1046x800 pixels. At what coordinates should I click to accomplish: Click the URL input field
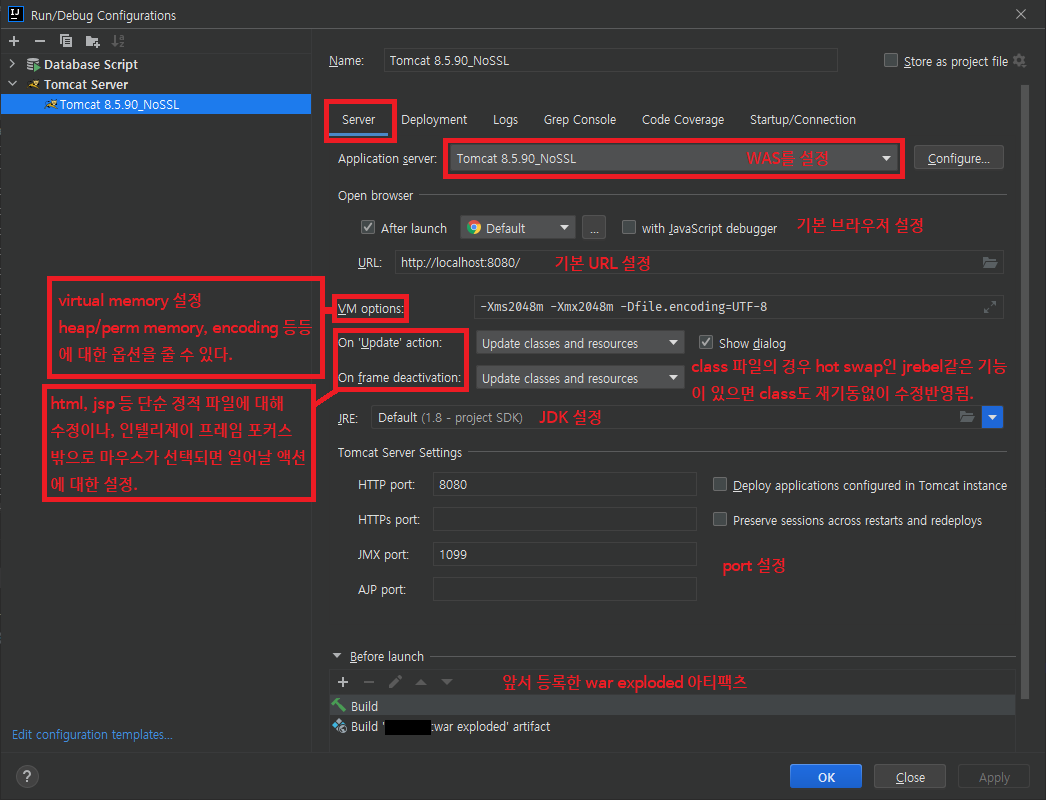pyautogui.click(x=699, y=263)
